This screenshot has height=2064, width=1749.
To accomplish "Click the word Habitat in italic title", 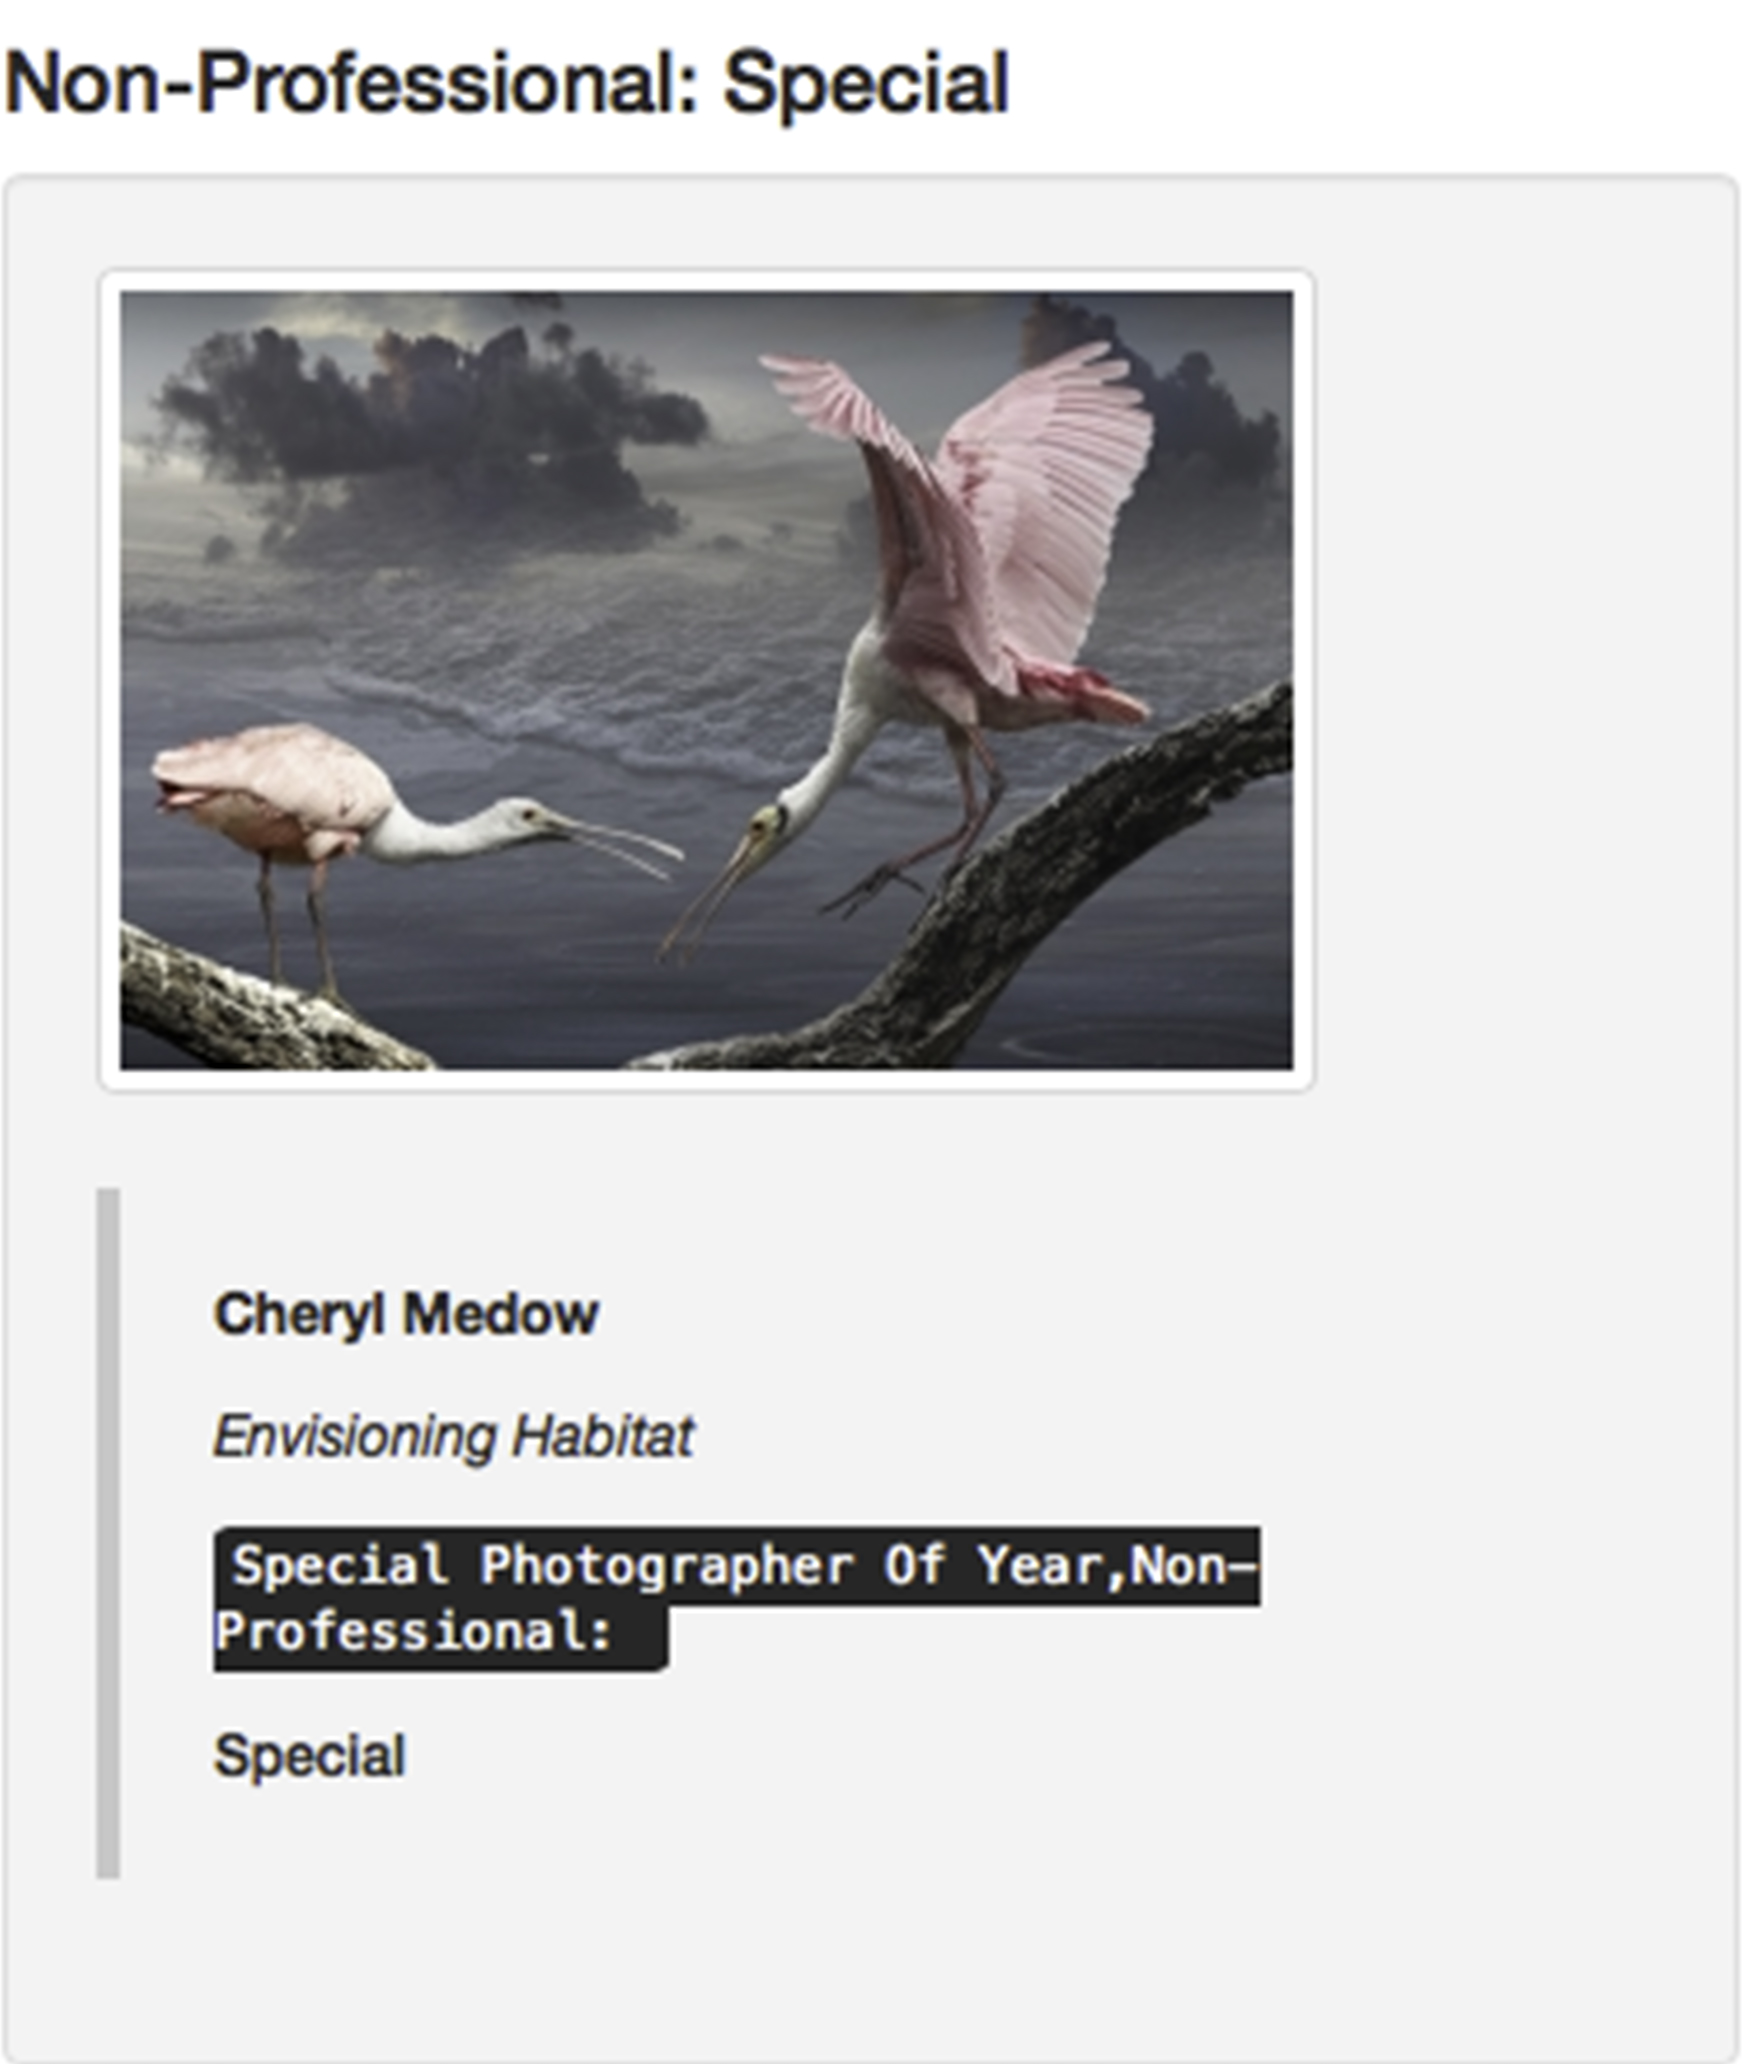I will (602, 1437).
